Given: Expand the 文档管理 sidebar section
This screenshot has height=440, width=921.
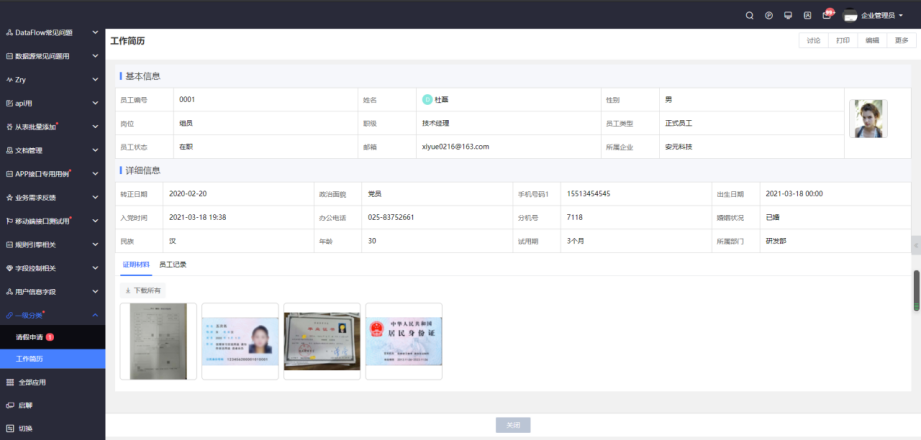Looking at the screenshot, I should pos(52,150).
